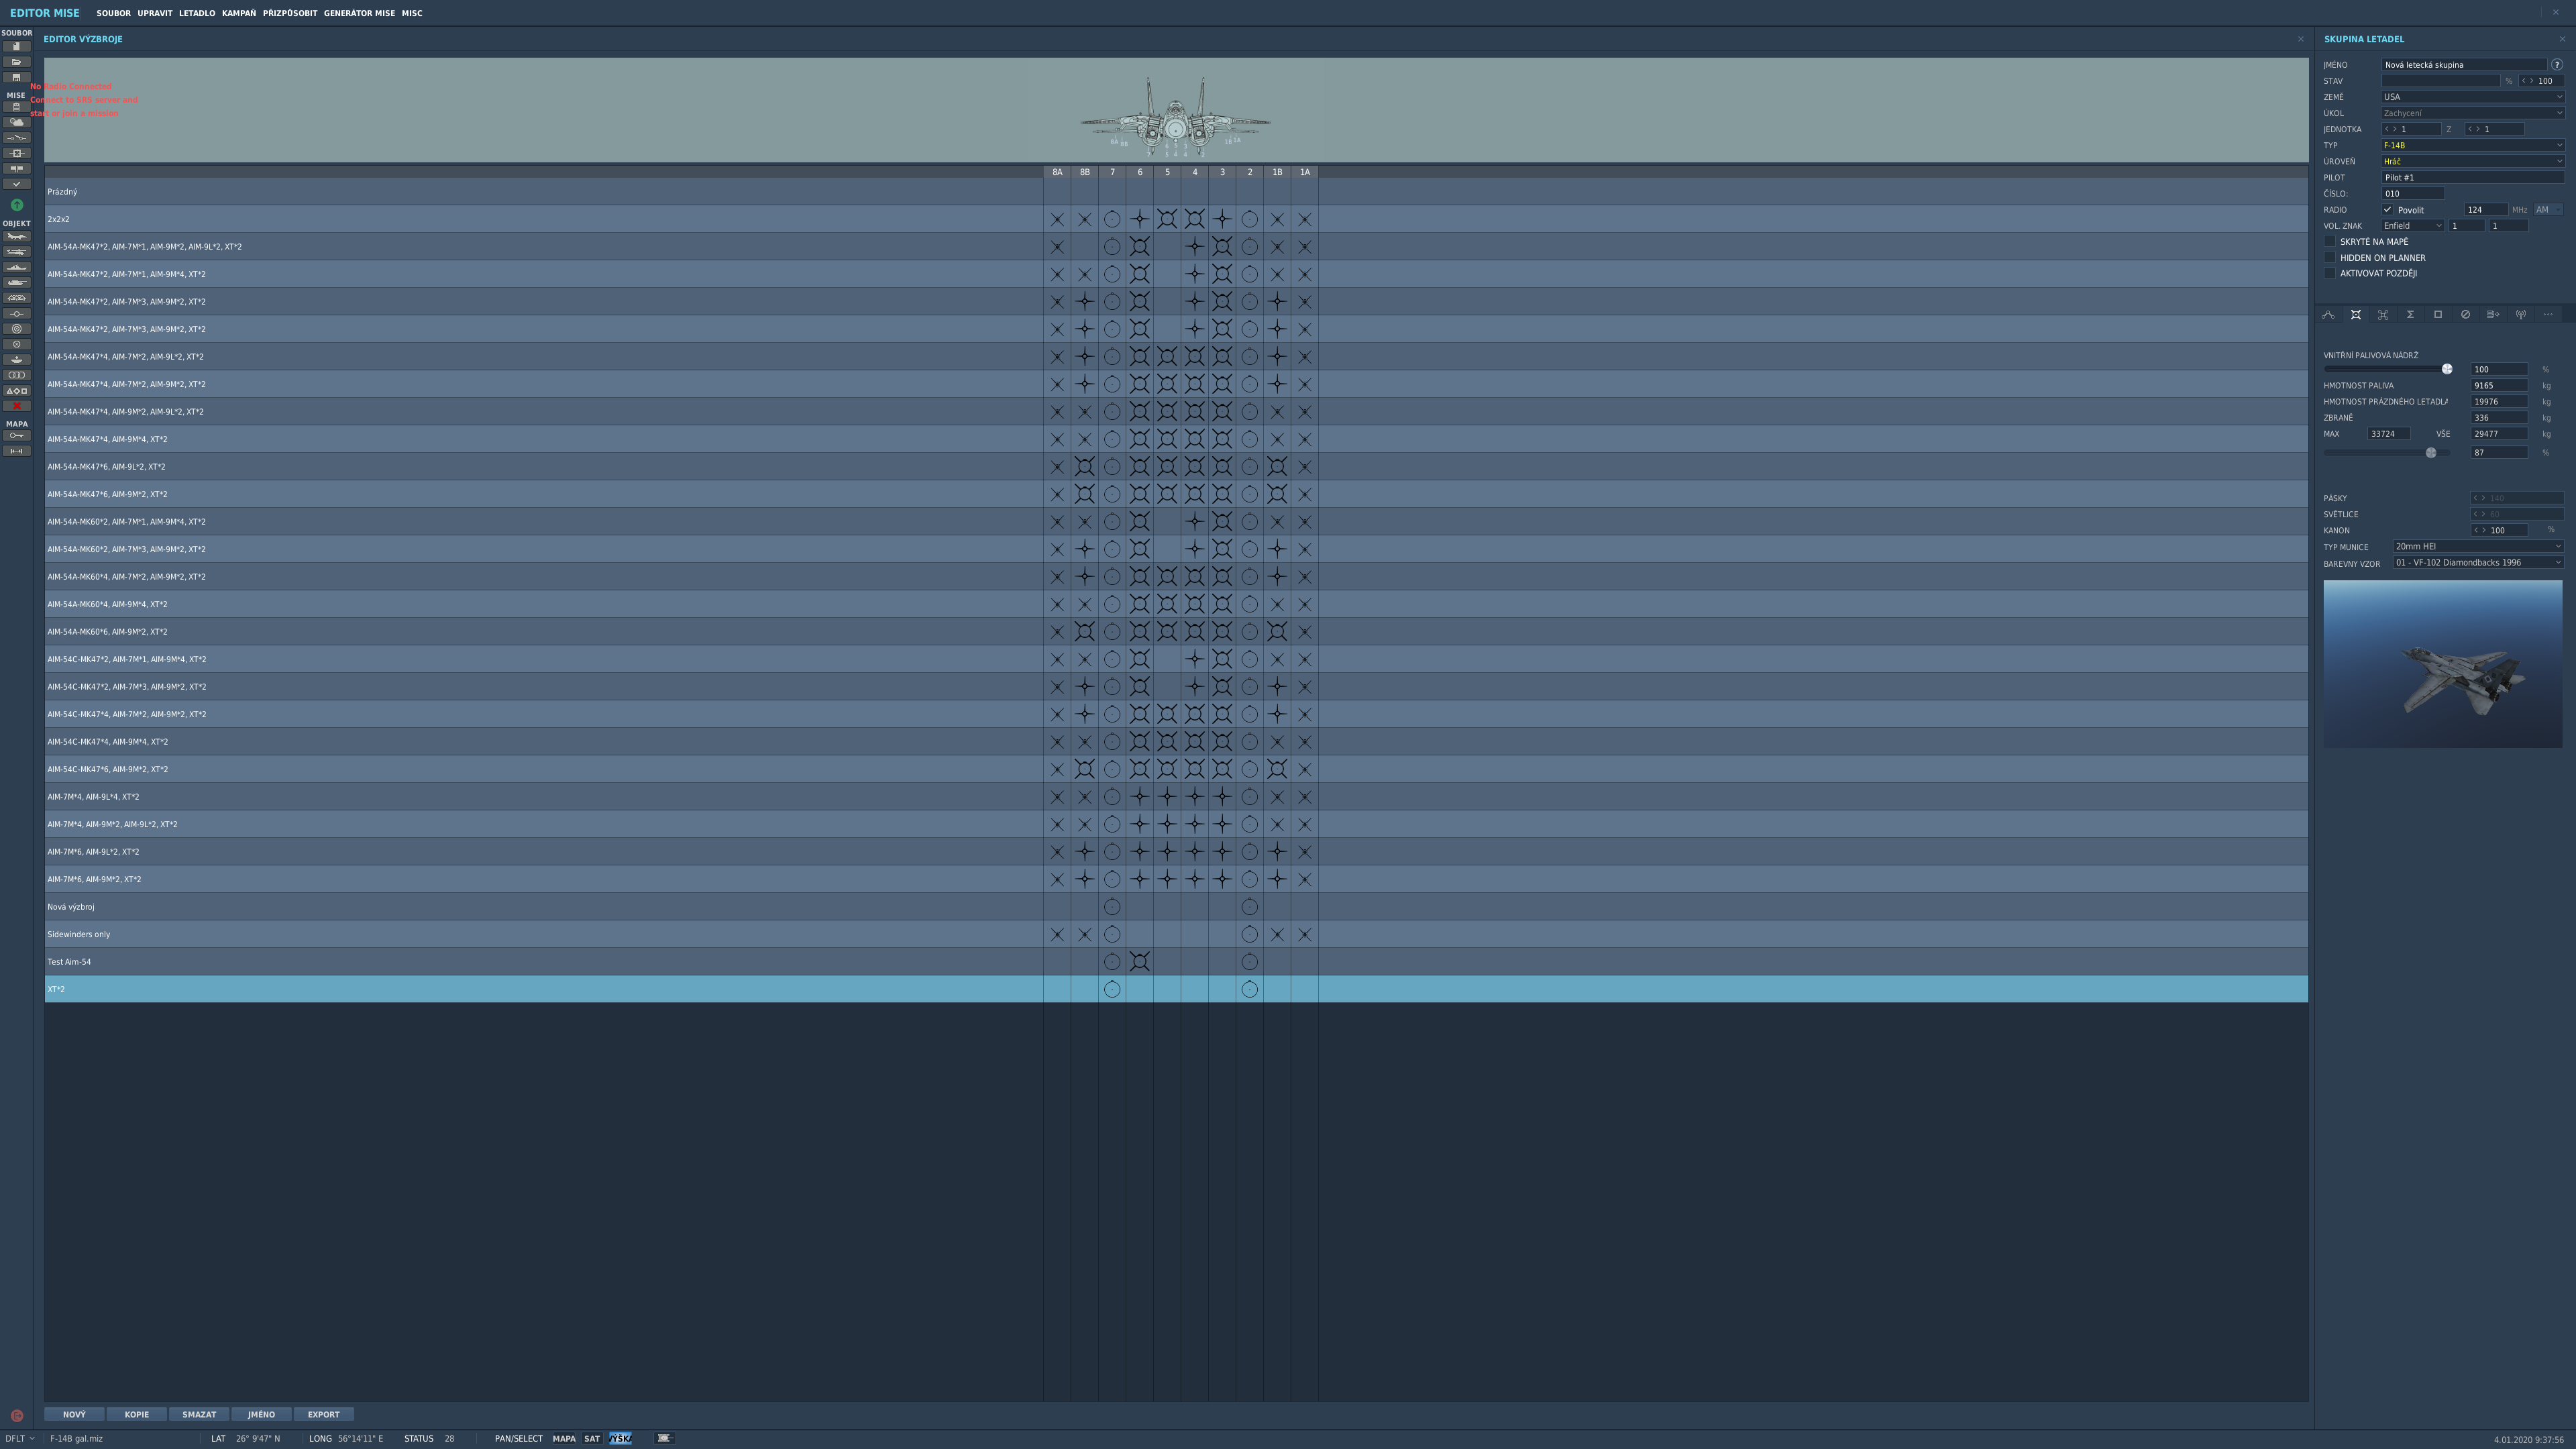Open the weather settings cloud icon

point(16,122)
